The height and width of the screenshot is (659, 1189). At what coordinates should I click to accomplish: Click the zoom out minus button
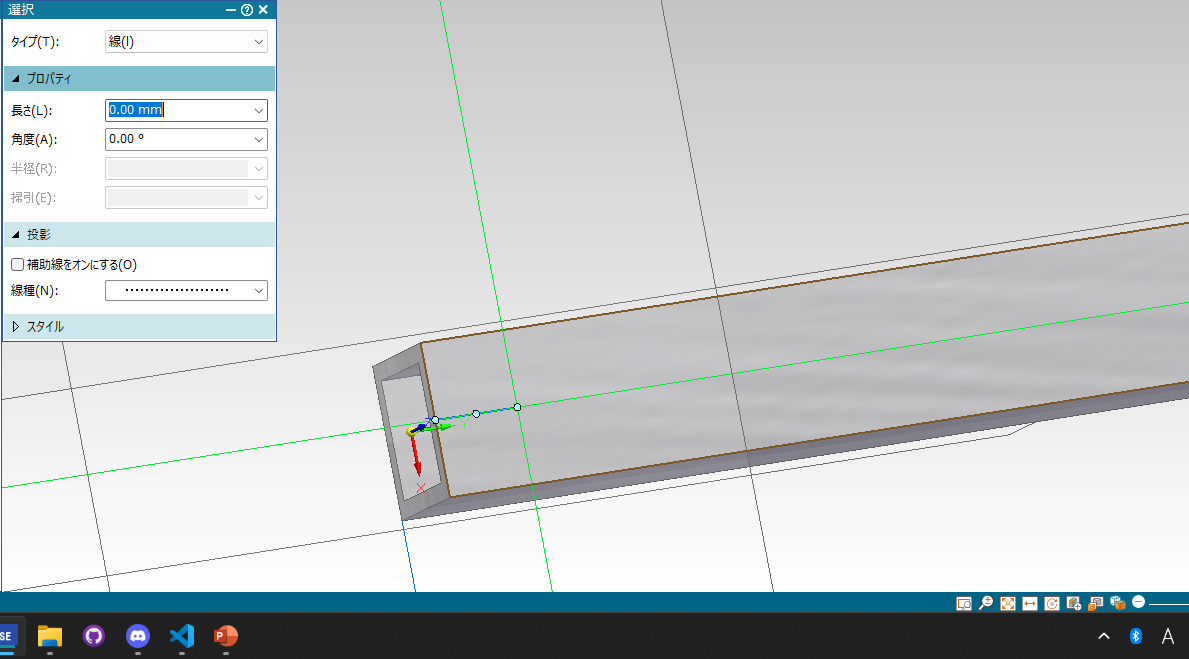pyautogui.click(x=1138, y=603)
